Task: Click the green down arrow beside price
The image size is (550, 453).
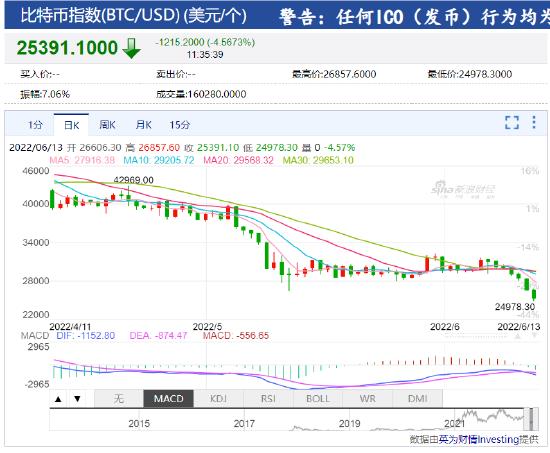Action: tap(132, 48)
